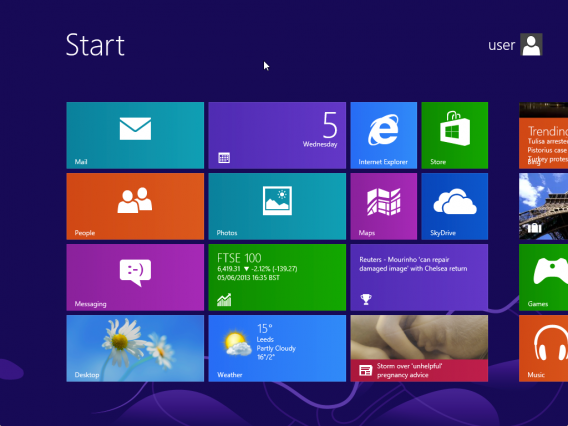
Task: Open the pregnancy advice news tile
Action: (419, 348)
